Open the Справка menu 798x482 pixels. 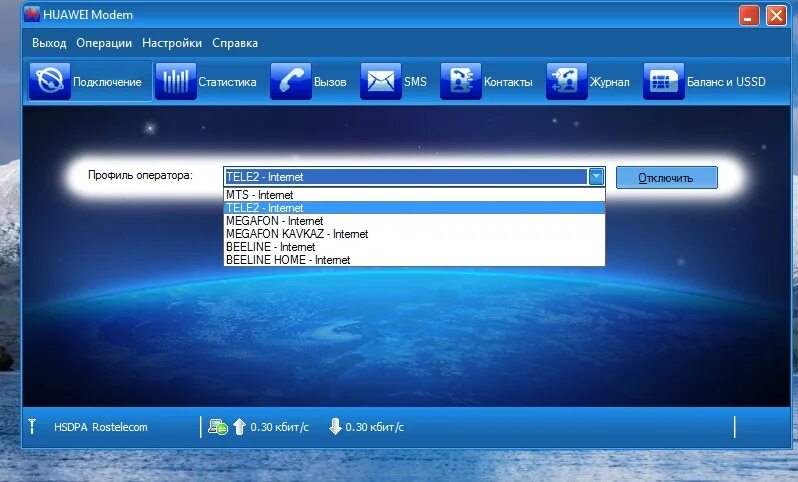(x=235, y=43)
